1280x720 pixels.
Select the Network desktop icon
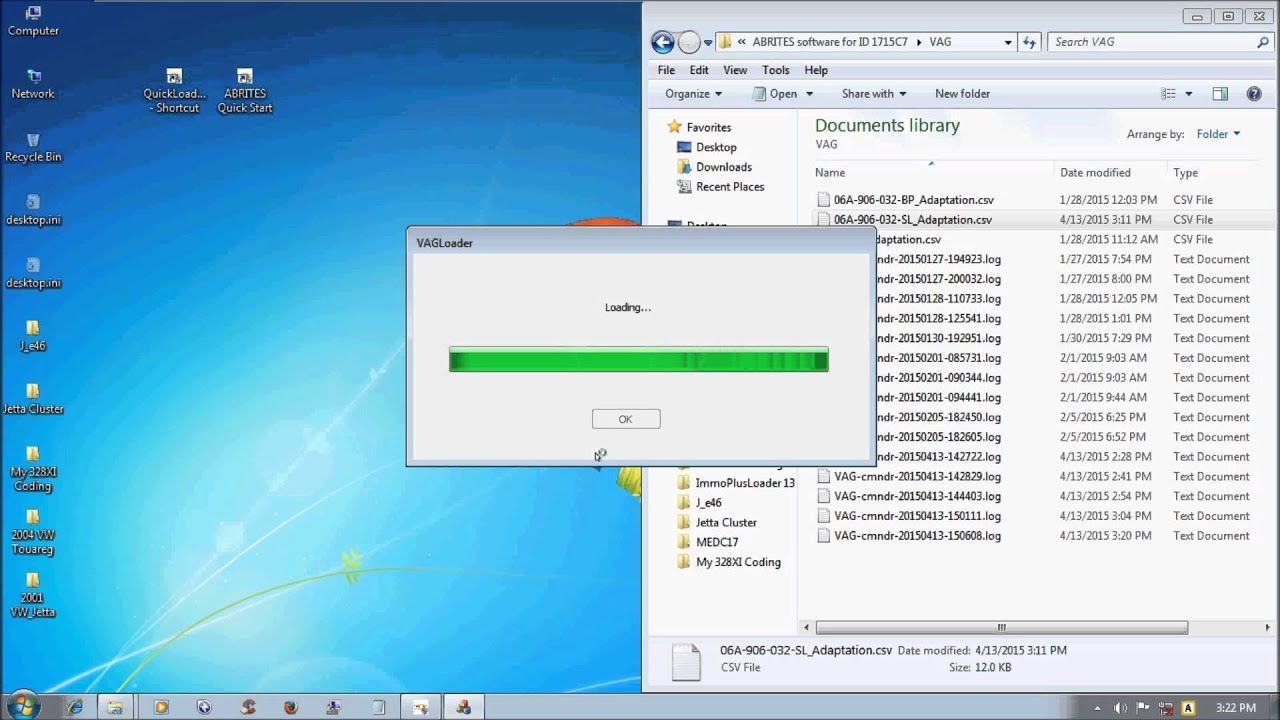pyautogui.click(x=33, y=84)
